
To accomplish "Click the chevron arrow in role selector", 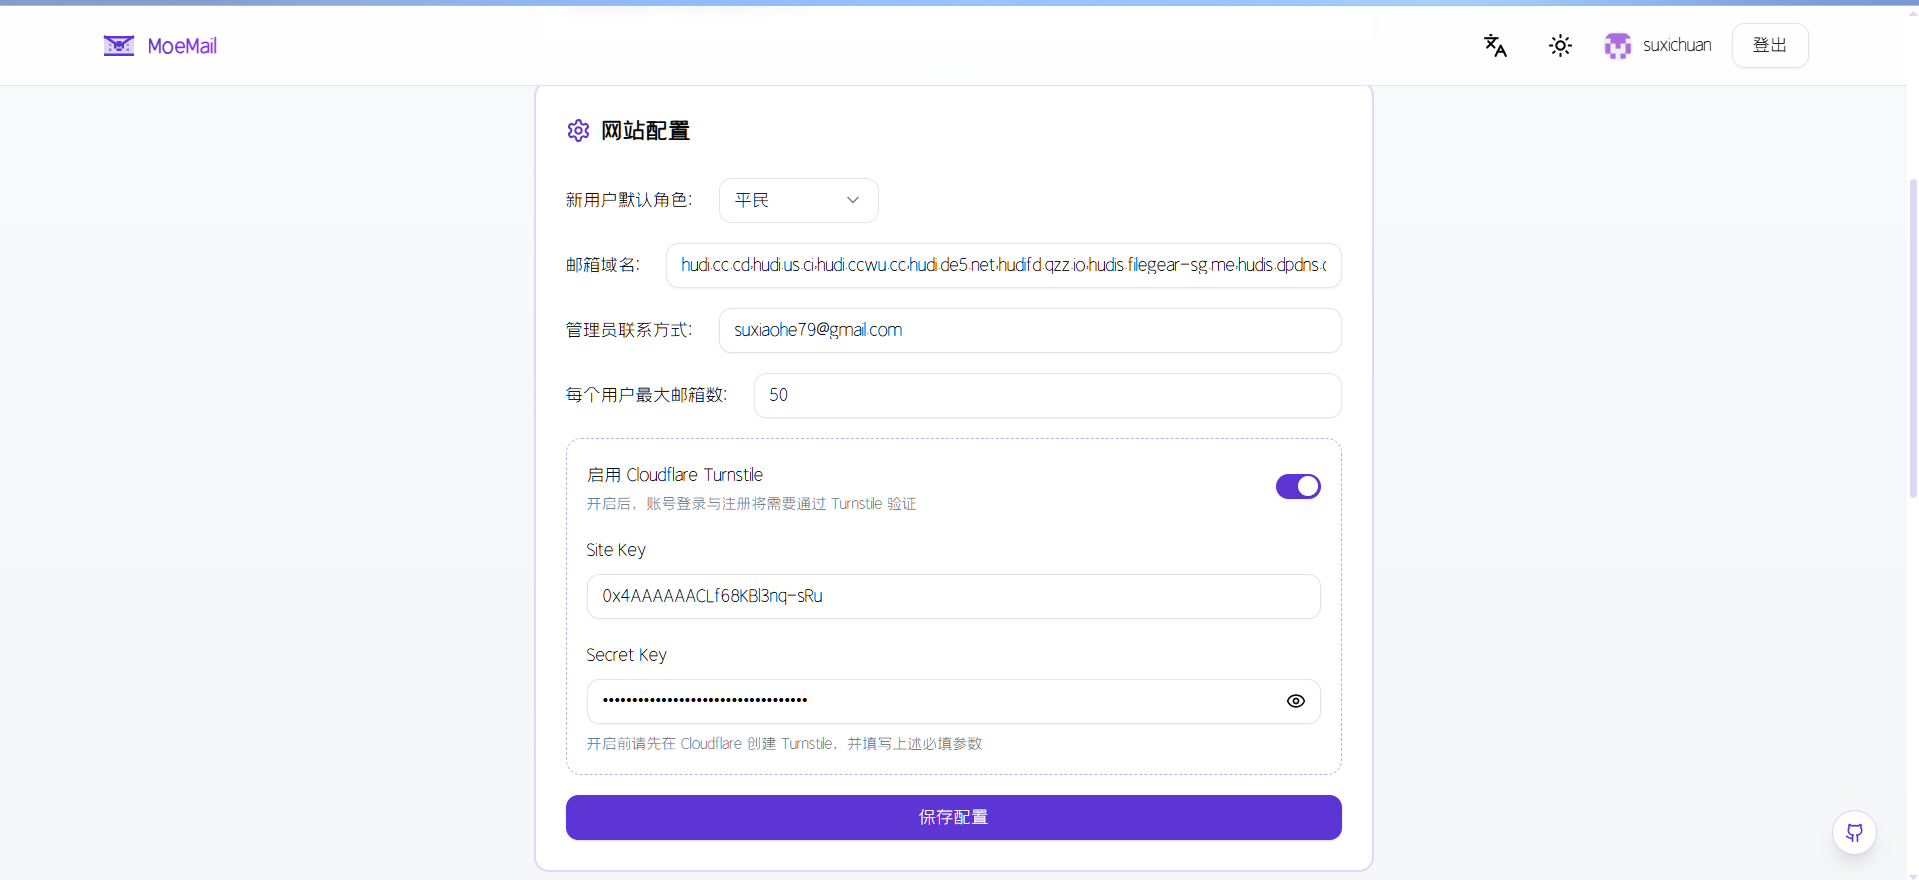I will [x=853, y=201].
